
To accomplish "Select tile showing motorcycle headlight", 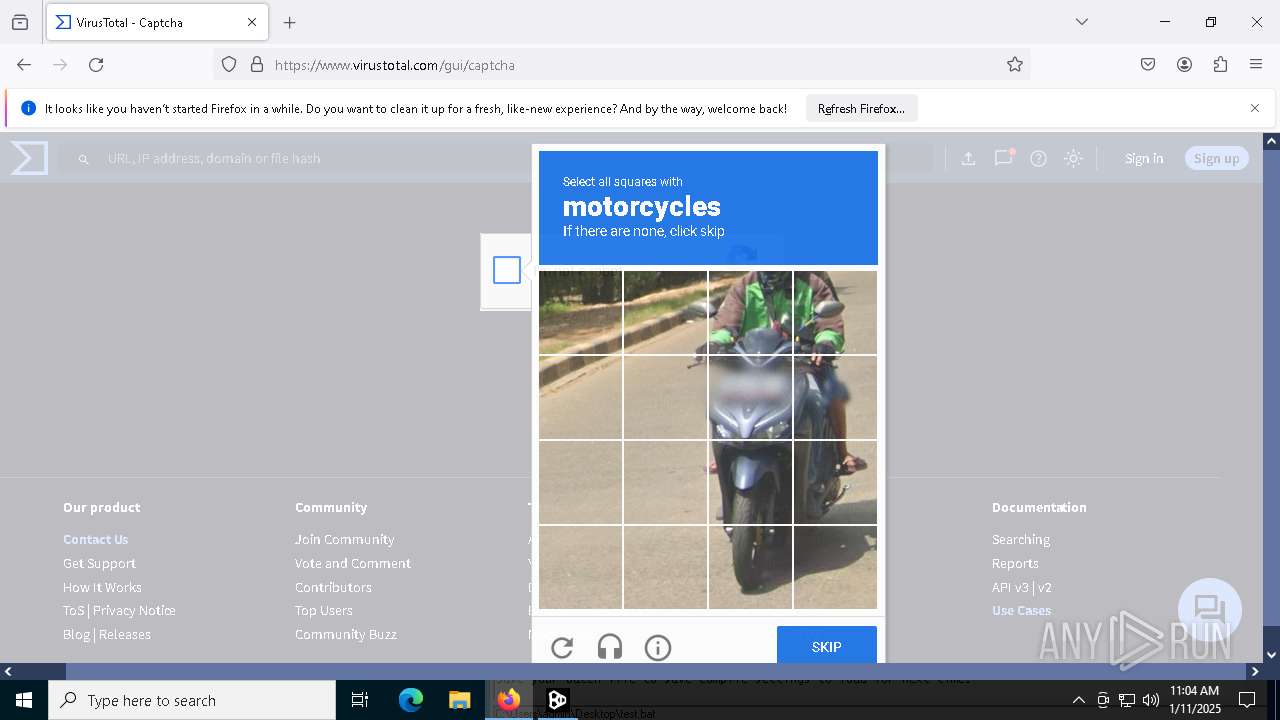I will tap(750, 397).
